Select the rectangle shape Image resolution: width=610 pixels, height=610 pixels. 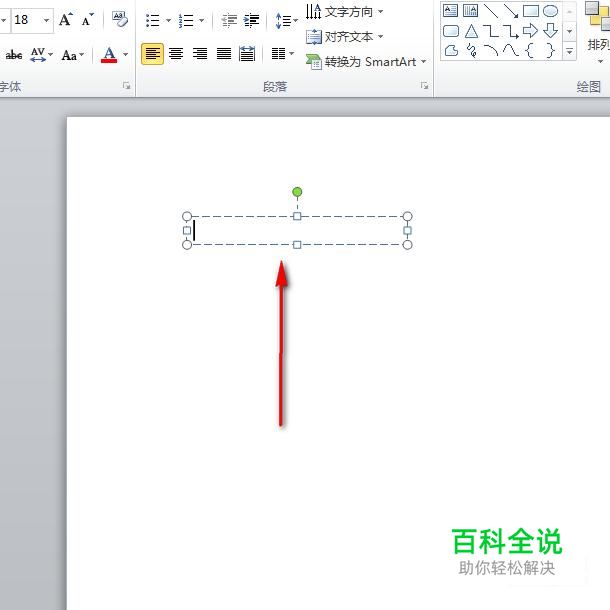click(531, 11)
